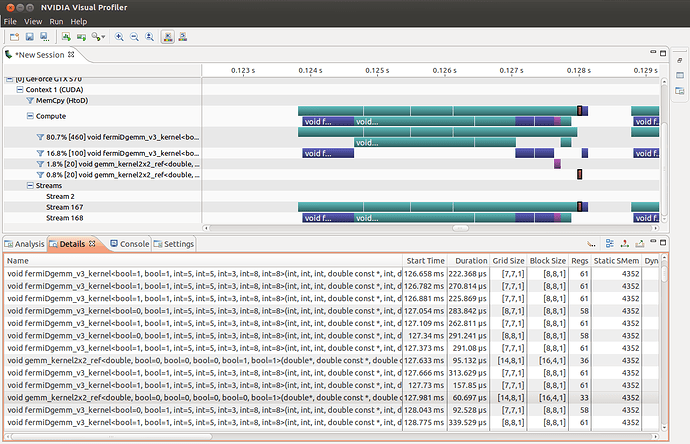
Task: Open the bottom window-view icon in right sidebar
Action: (680, 91)
